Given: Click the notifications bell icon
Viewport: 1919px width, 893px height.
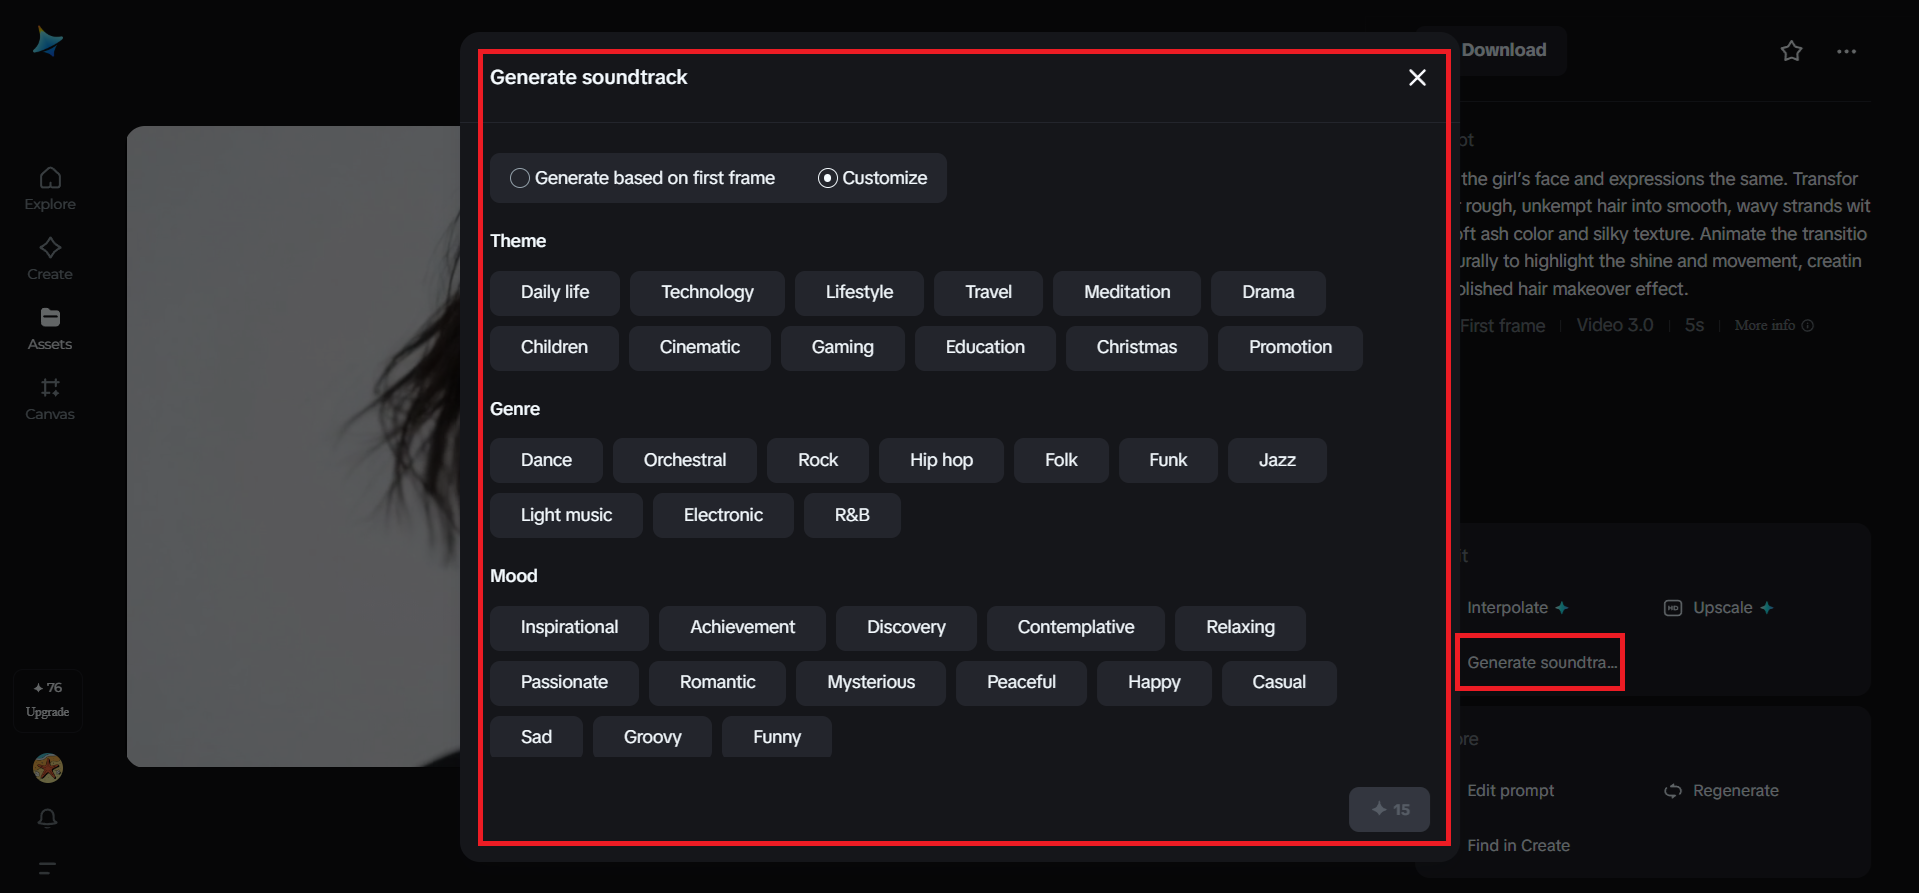Looking at the screenshot, I should coord(47,818).
